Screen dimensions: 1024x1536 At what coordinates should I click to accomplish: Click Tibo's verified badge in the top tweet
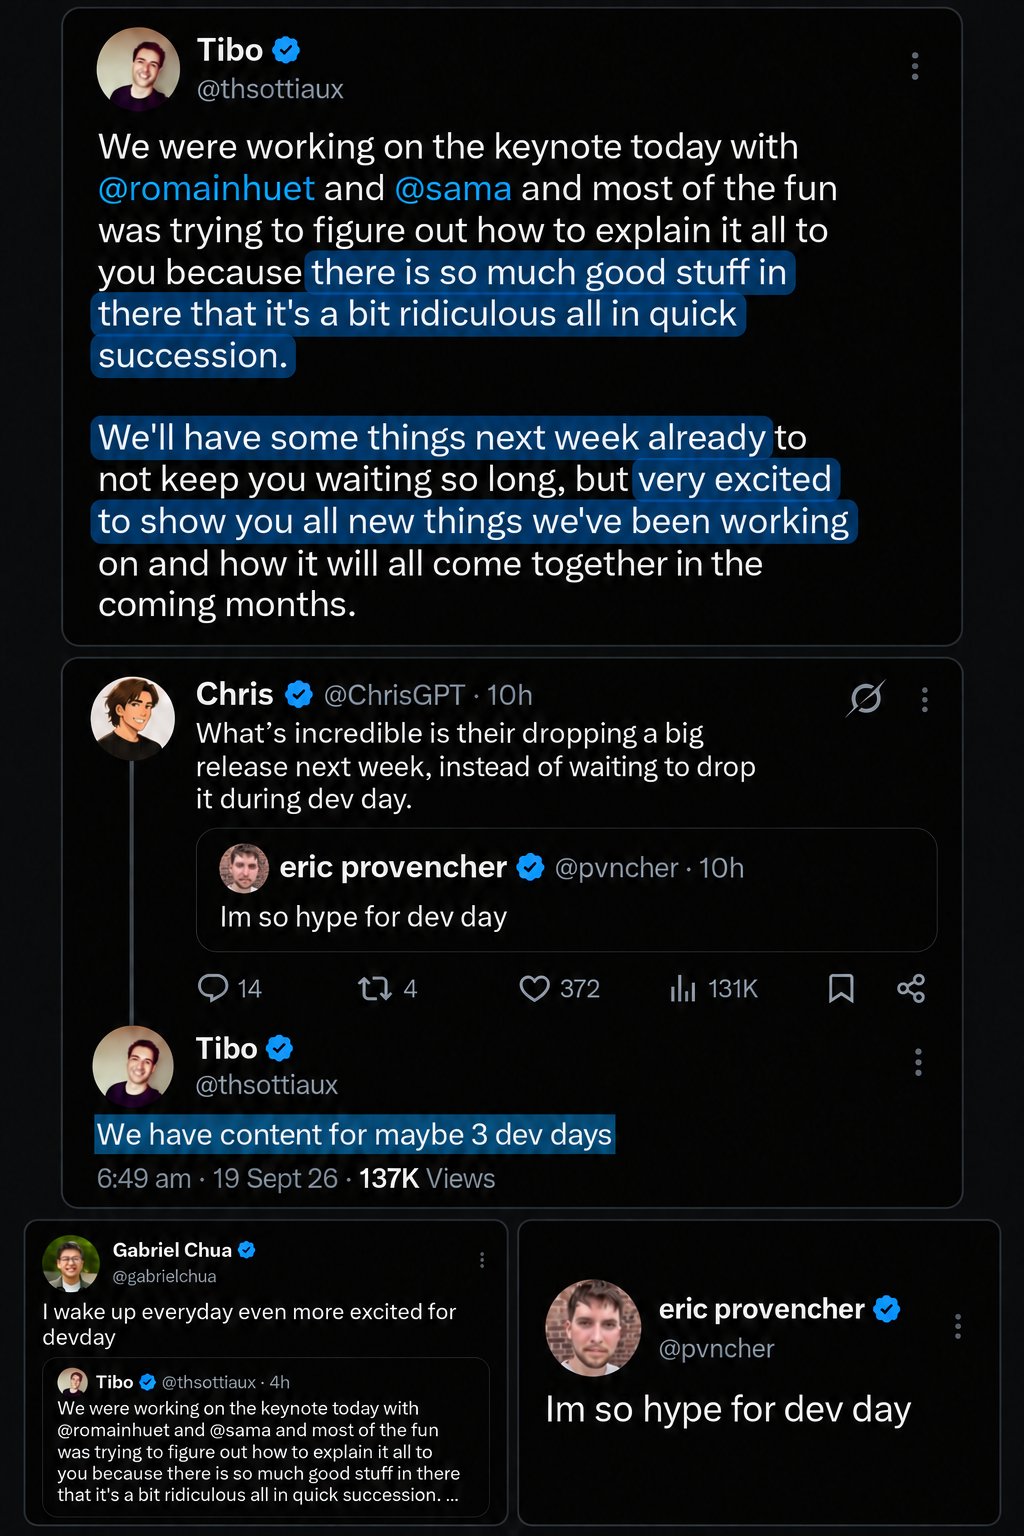click(x=287, y=49)
